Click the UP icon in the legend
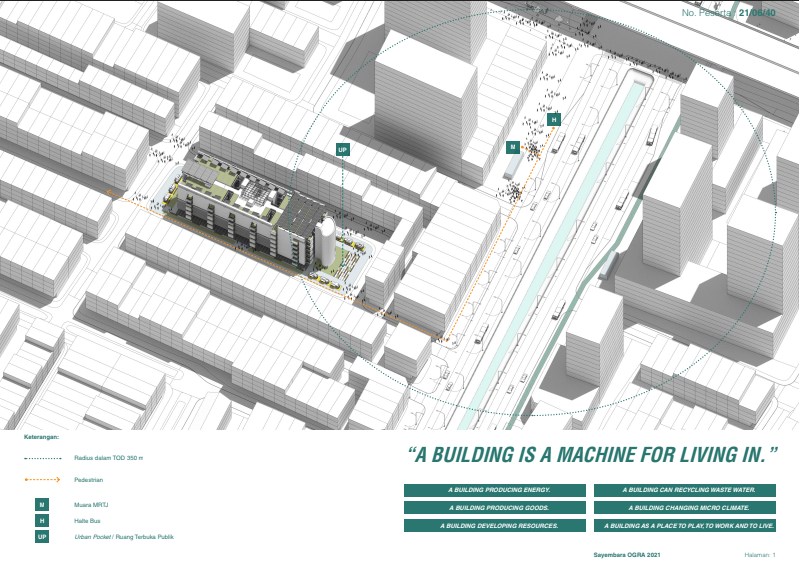The image size is (799, 567). click(x=41, y=537)
